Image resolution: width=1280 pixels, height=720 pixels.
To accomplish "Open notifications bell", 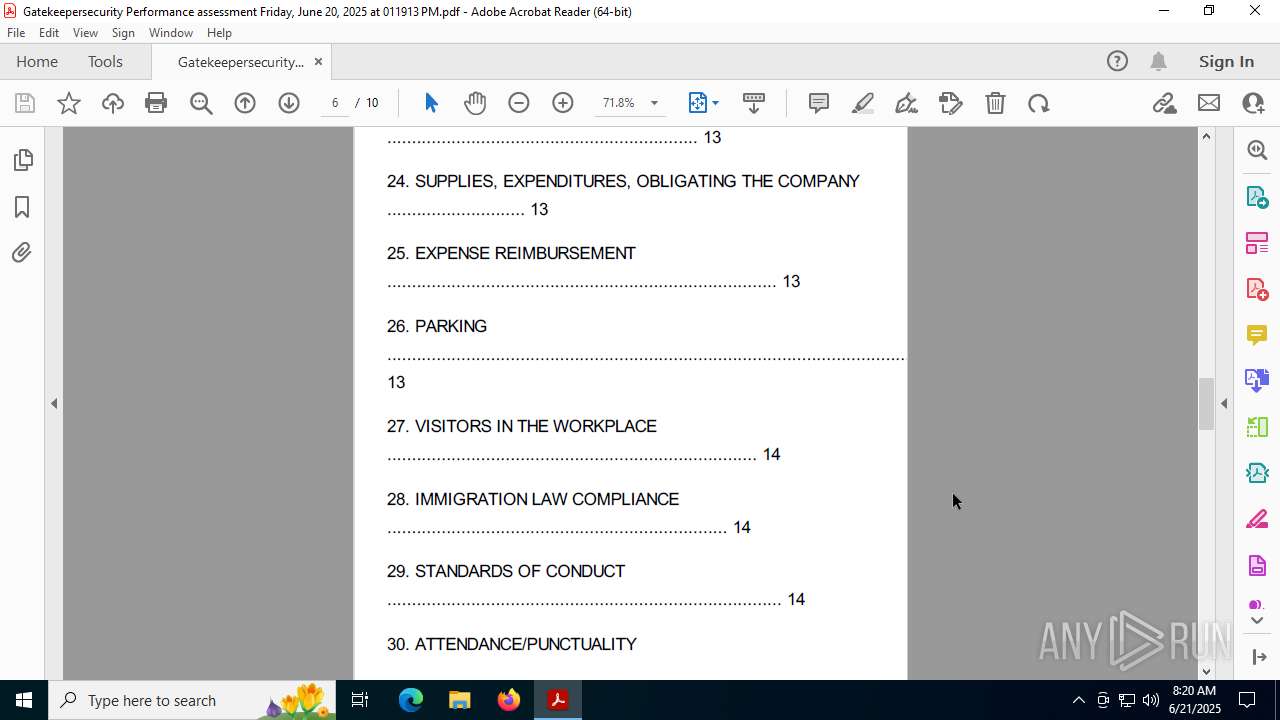I will tap(1159, 62).
